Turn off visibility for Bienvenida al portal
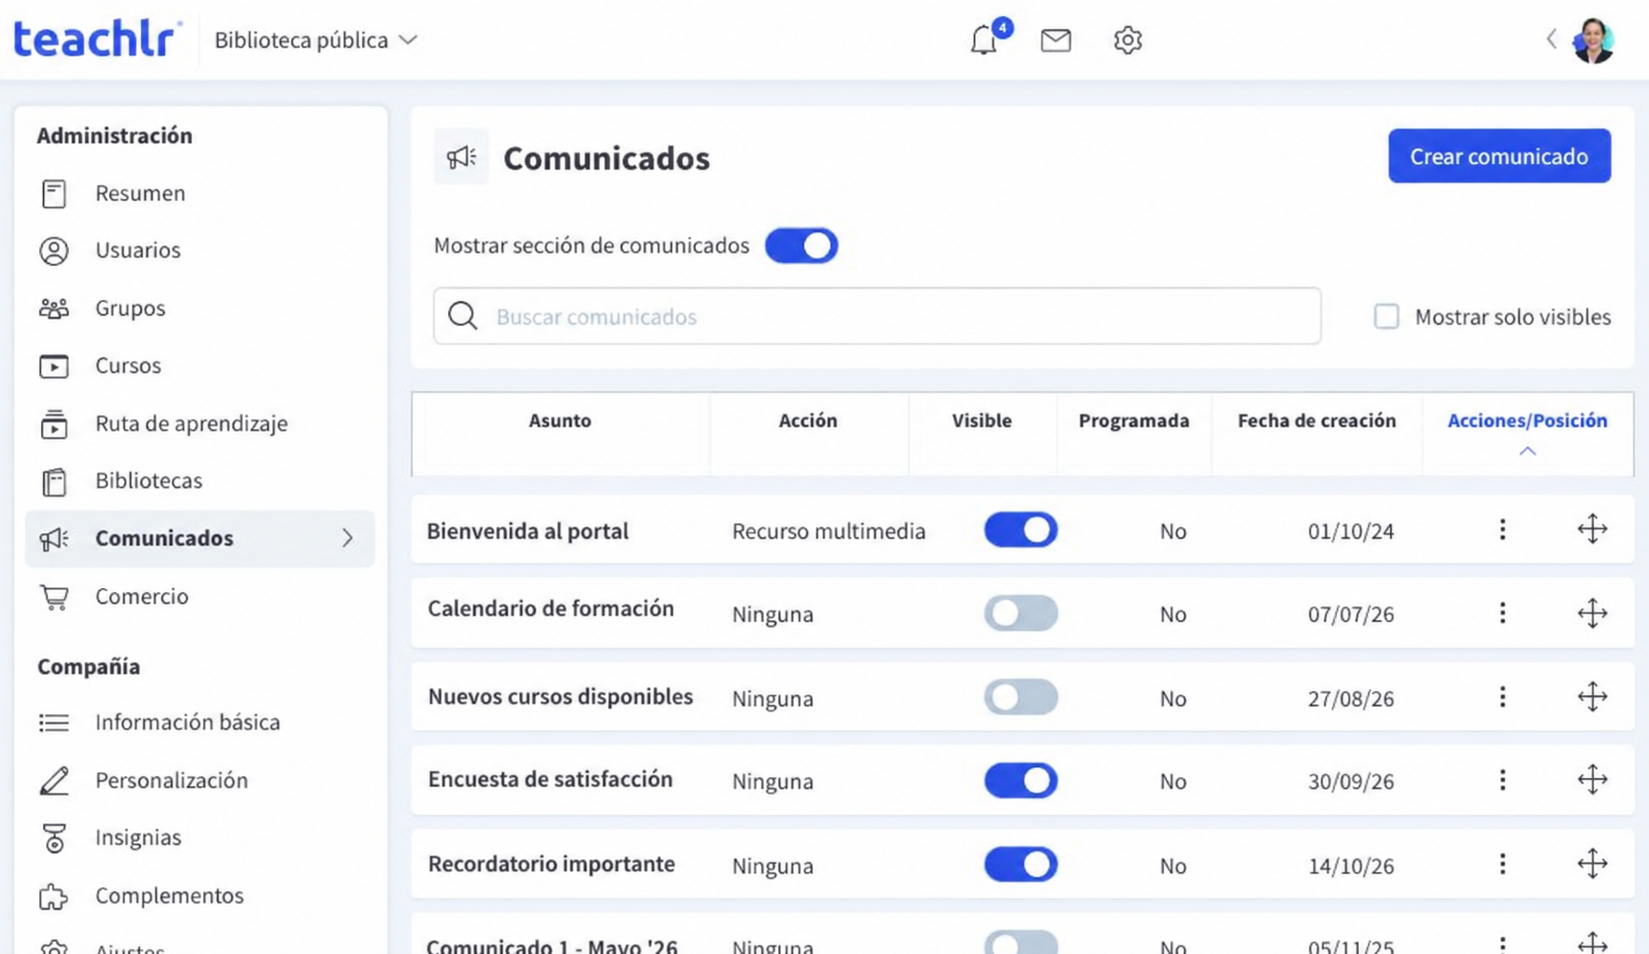This screenshot has height=954, width=1649. [1020, 530]
